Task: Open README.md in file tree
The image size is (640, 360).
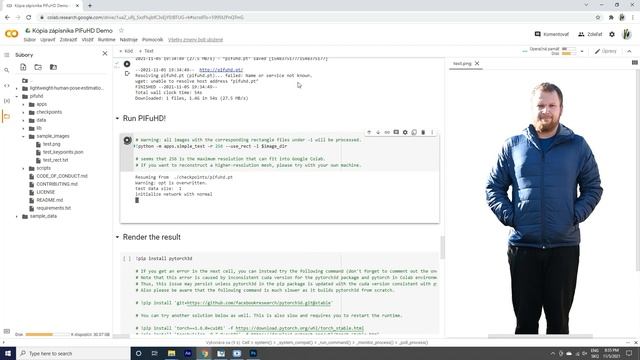Action: point(49,200)
